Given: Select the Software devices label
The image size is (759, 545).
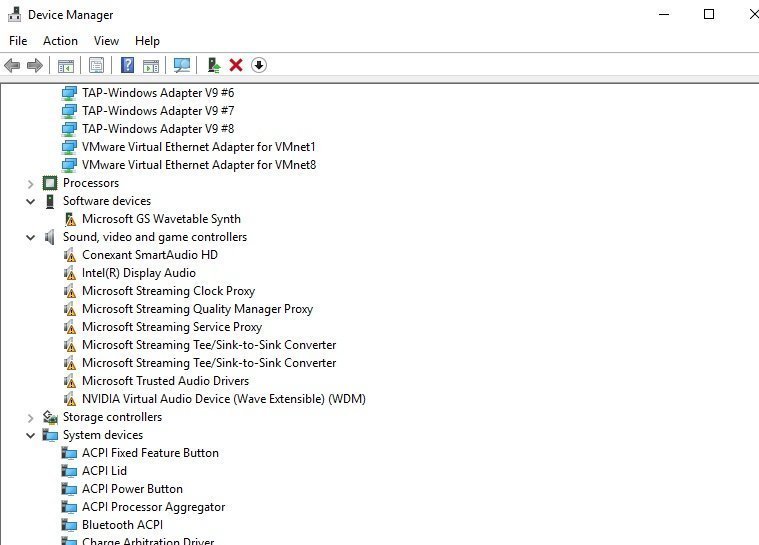Looking at the screenshot, I should click(107, 201).
